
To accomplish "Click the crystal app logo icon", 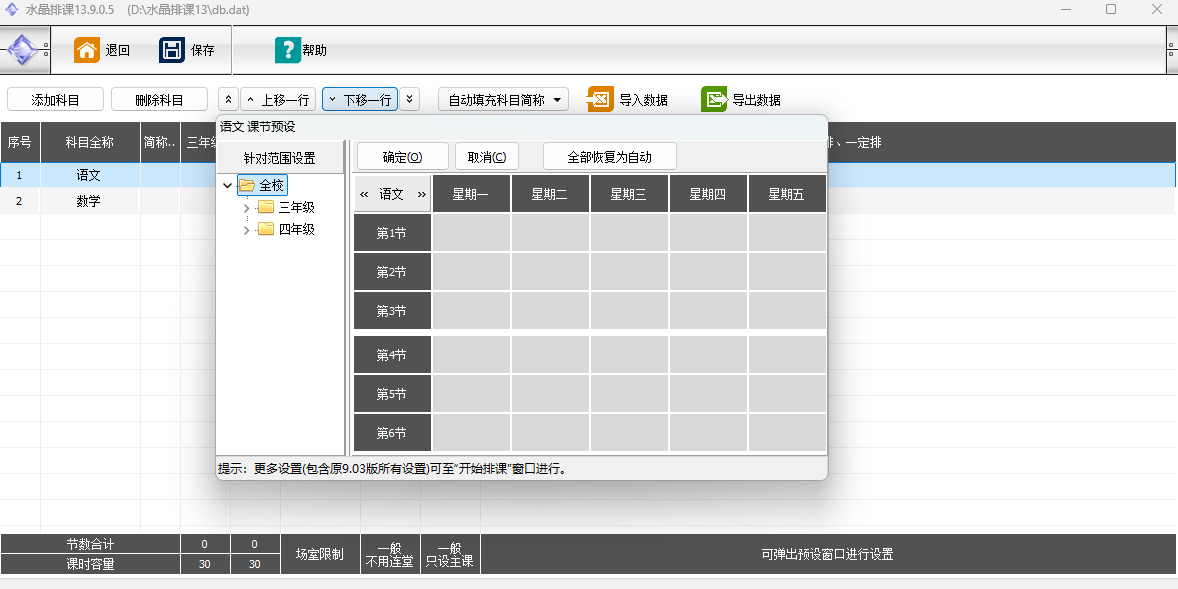I will click(22, 50).
